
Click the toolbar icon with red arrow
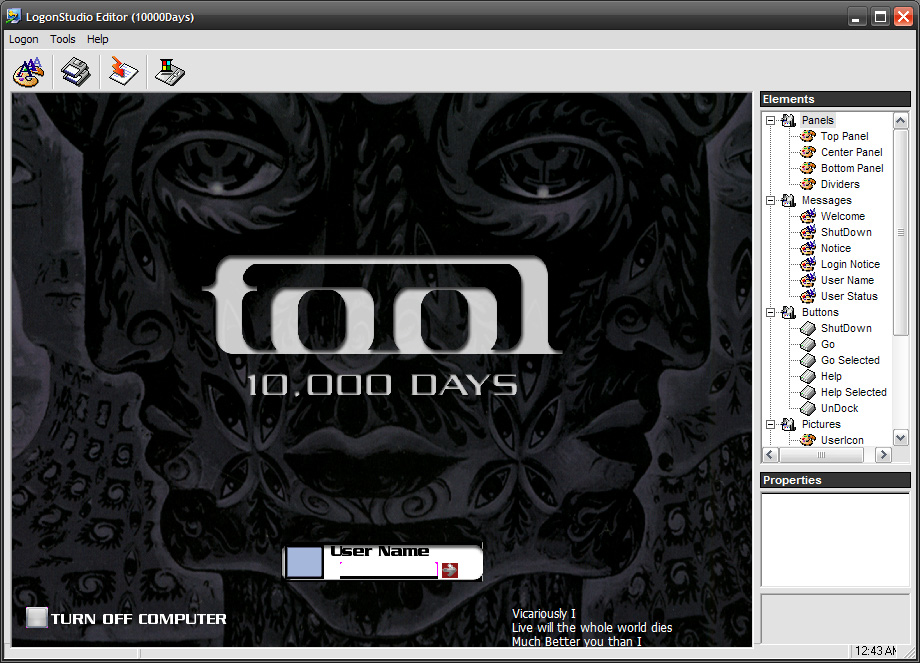123,72
